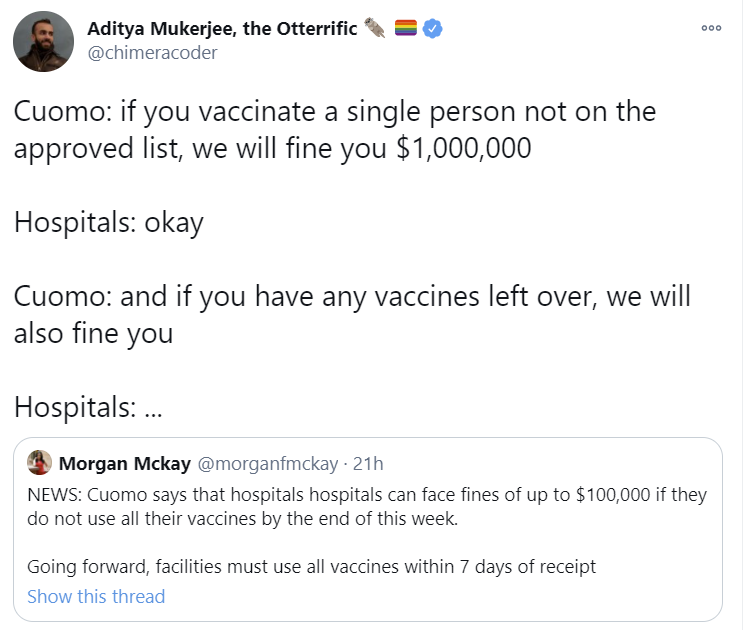The width and height of the screenshot is (748, 630).
Task: Open the @morganfmckay handle
Action: (268, 463)
